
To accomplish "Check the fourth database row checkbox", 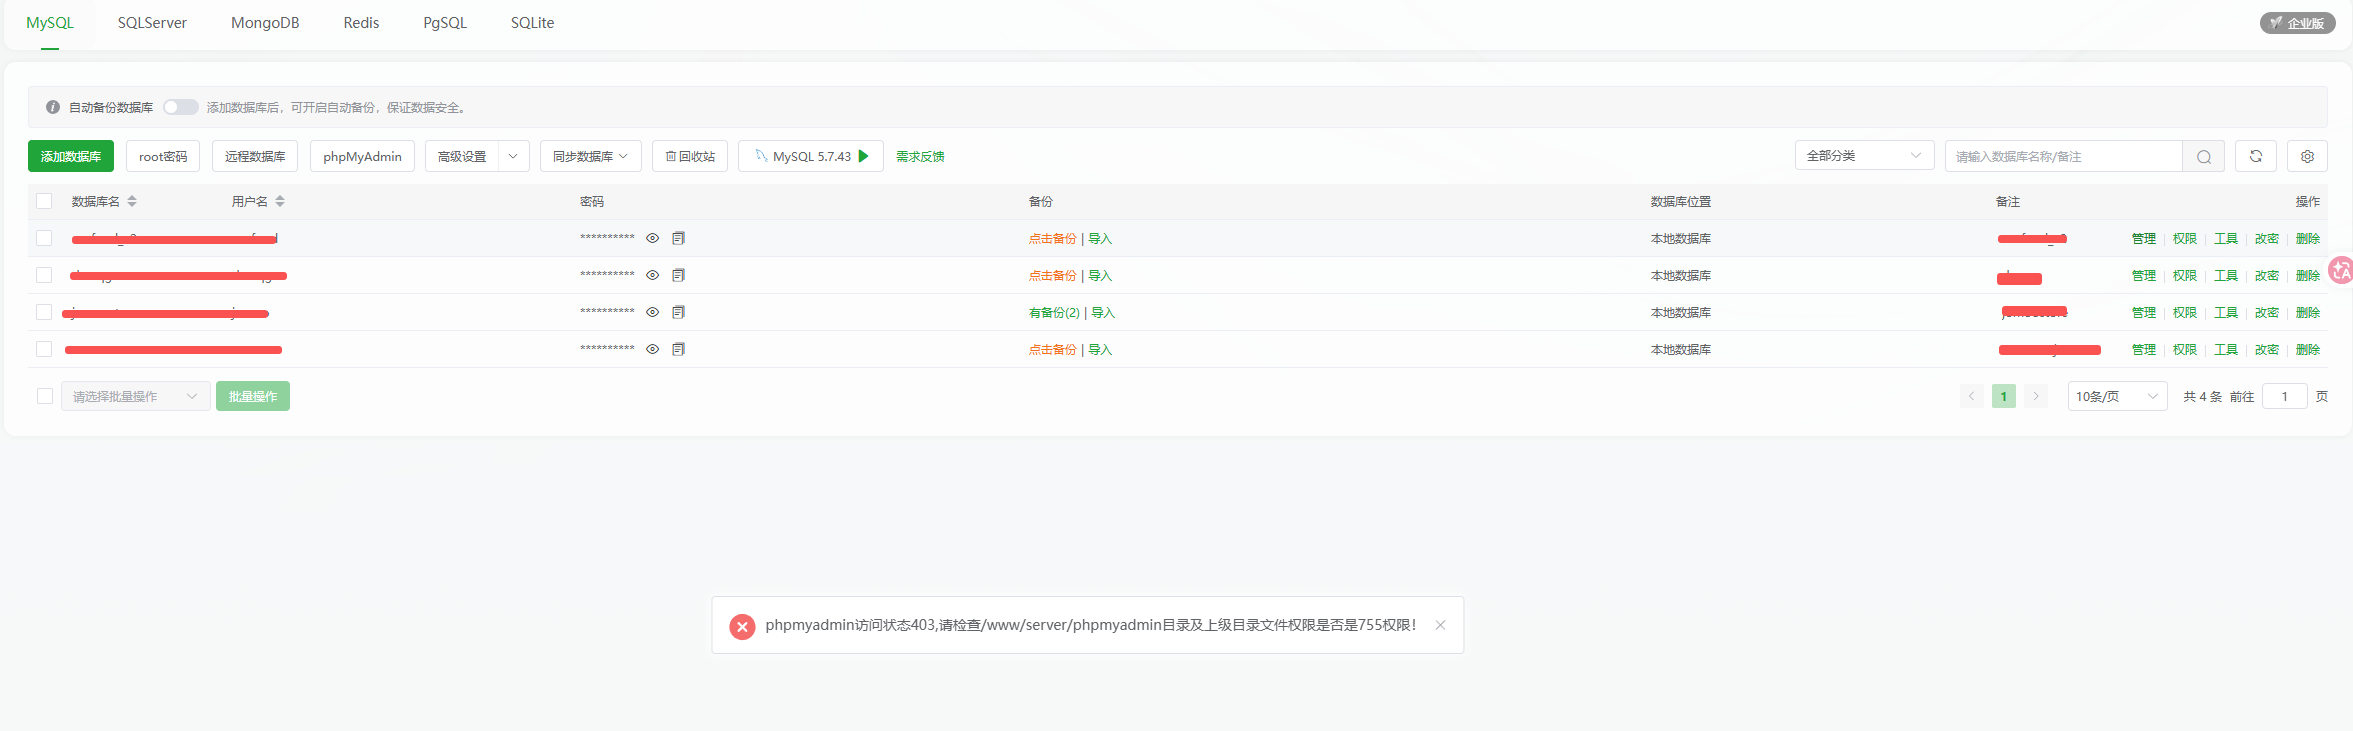I will (x=44, y=349).
